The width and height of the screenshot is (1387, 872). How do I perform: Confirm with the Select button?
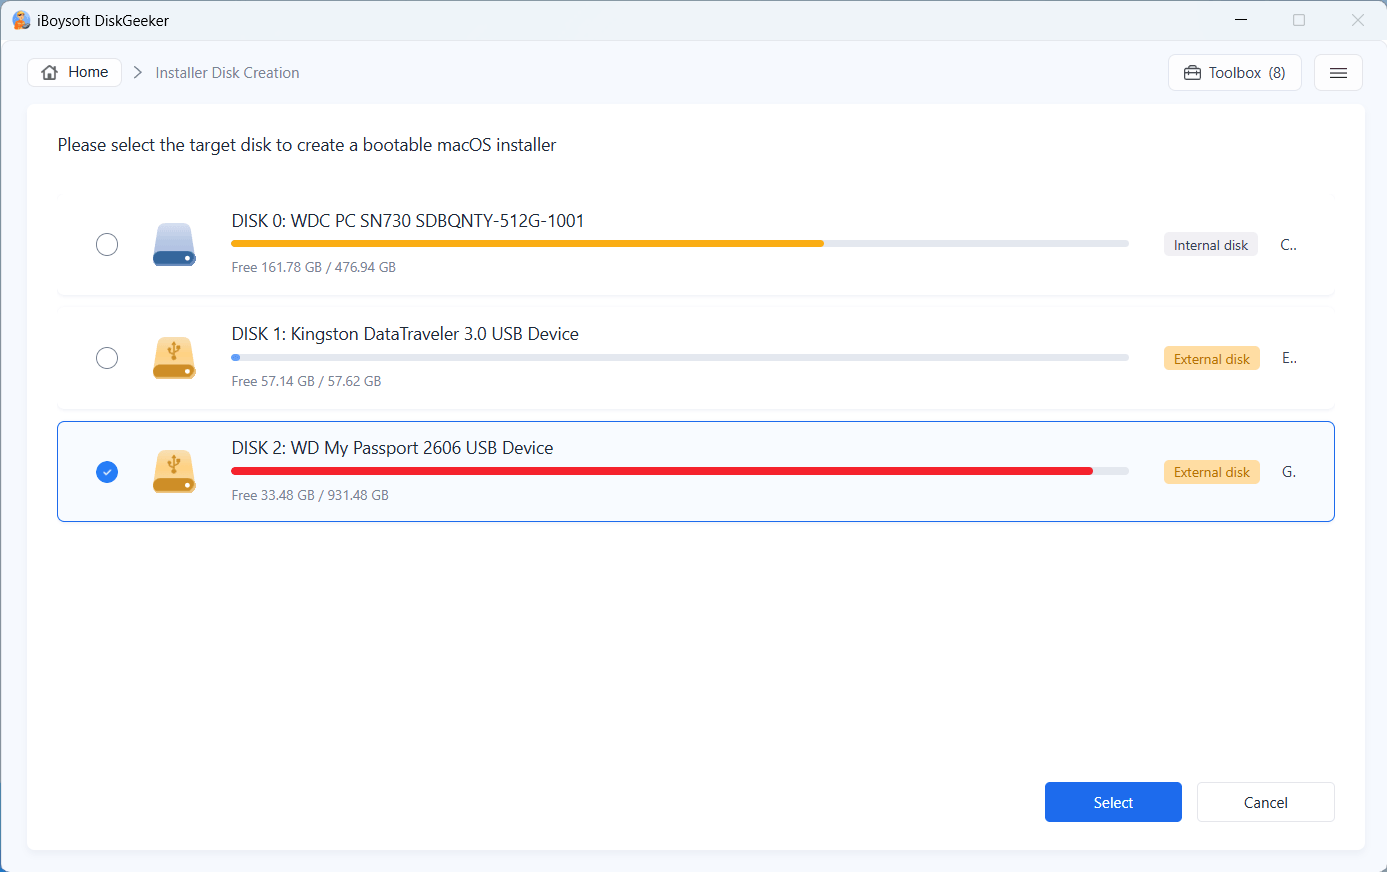point(1113,802)
